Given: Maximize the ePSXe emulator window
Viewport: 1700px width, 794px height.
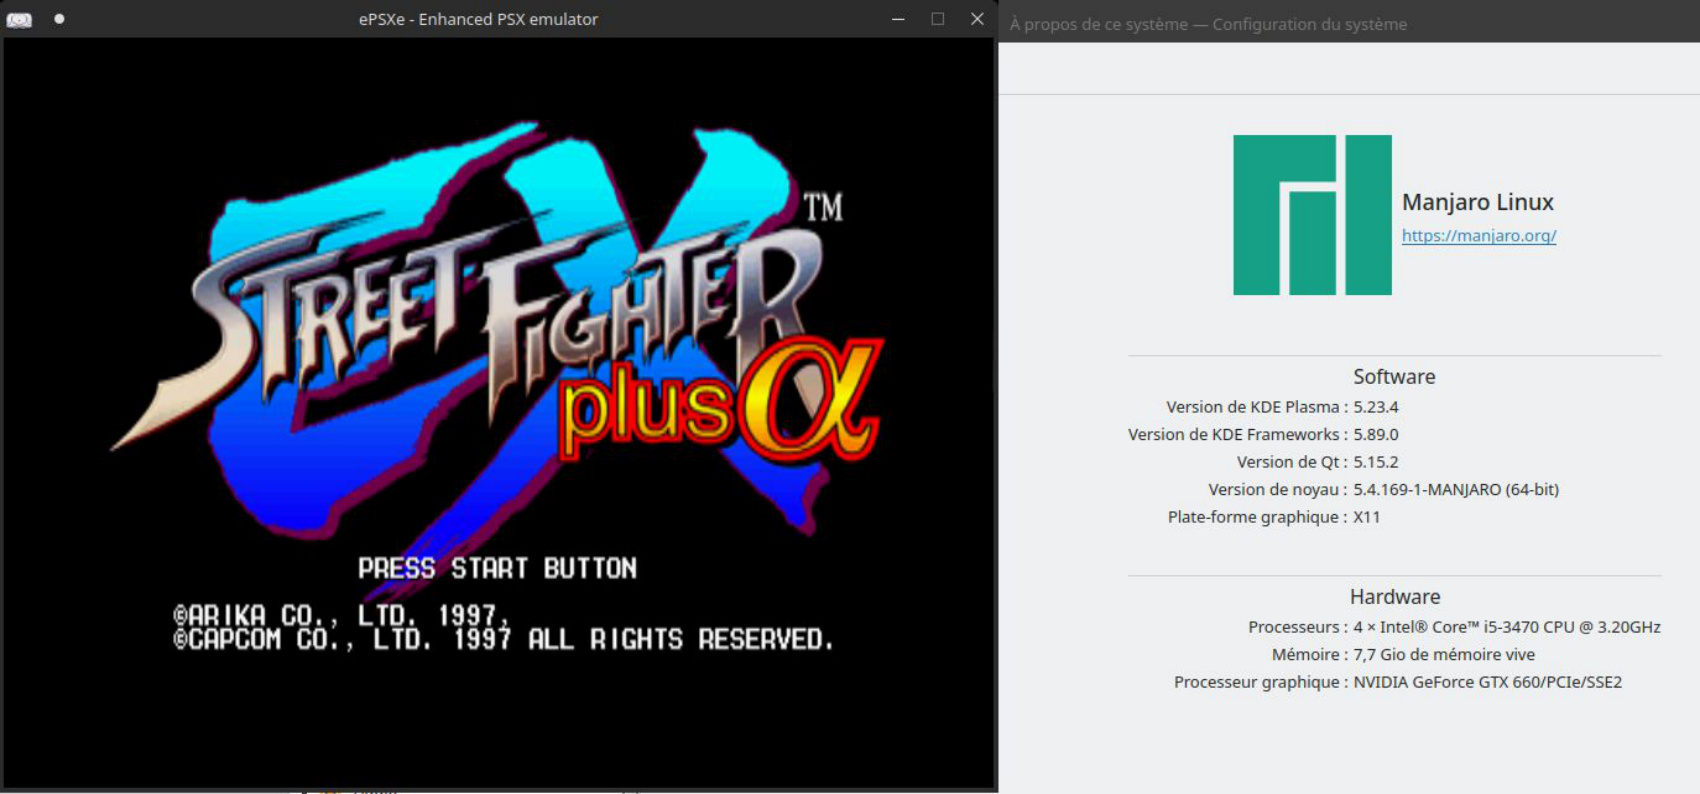Looking at the screenshot, I should point(938,19).
